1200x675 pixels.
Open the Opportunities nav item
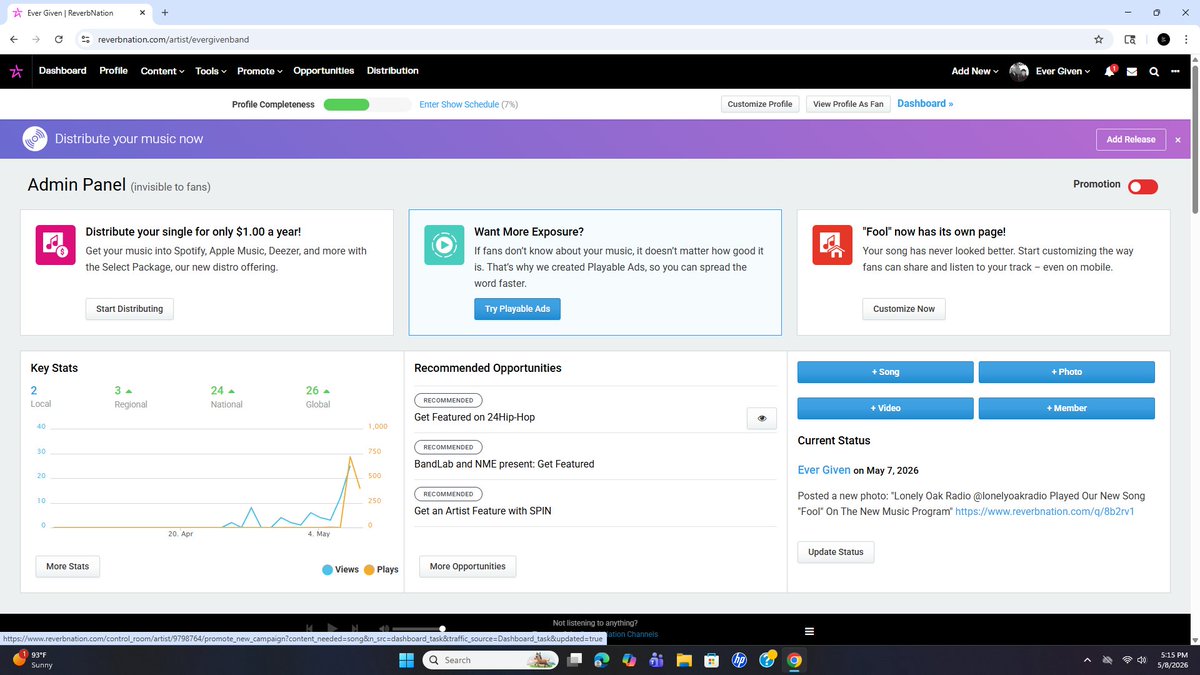point(324,71)
